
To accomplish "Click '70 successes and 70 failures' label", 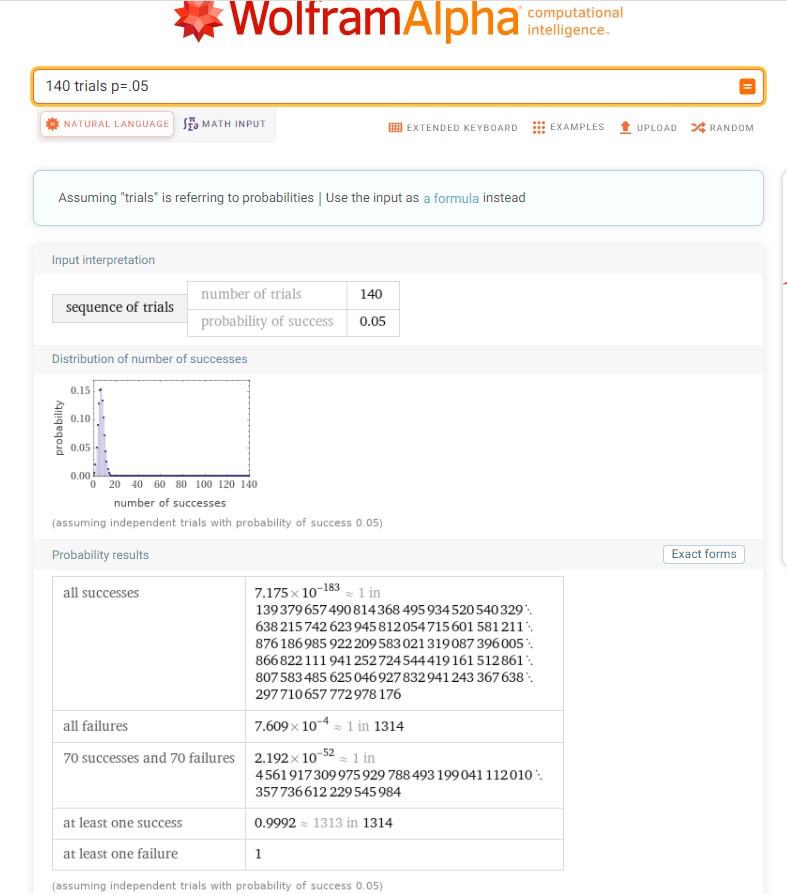I will (149, 758).
